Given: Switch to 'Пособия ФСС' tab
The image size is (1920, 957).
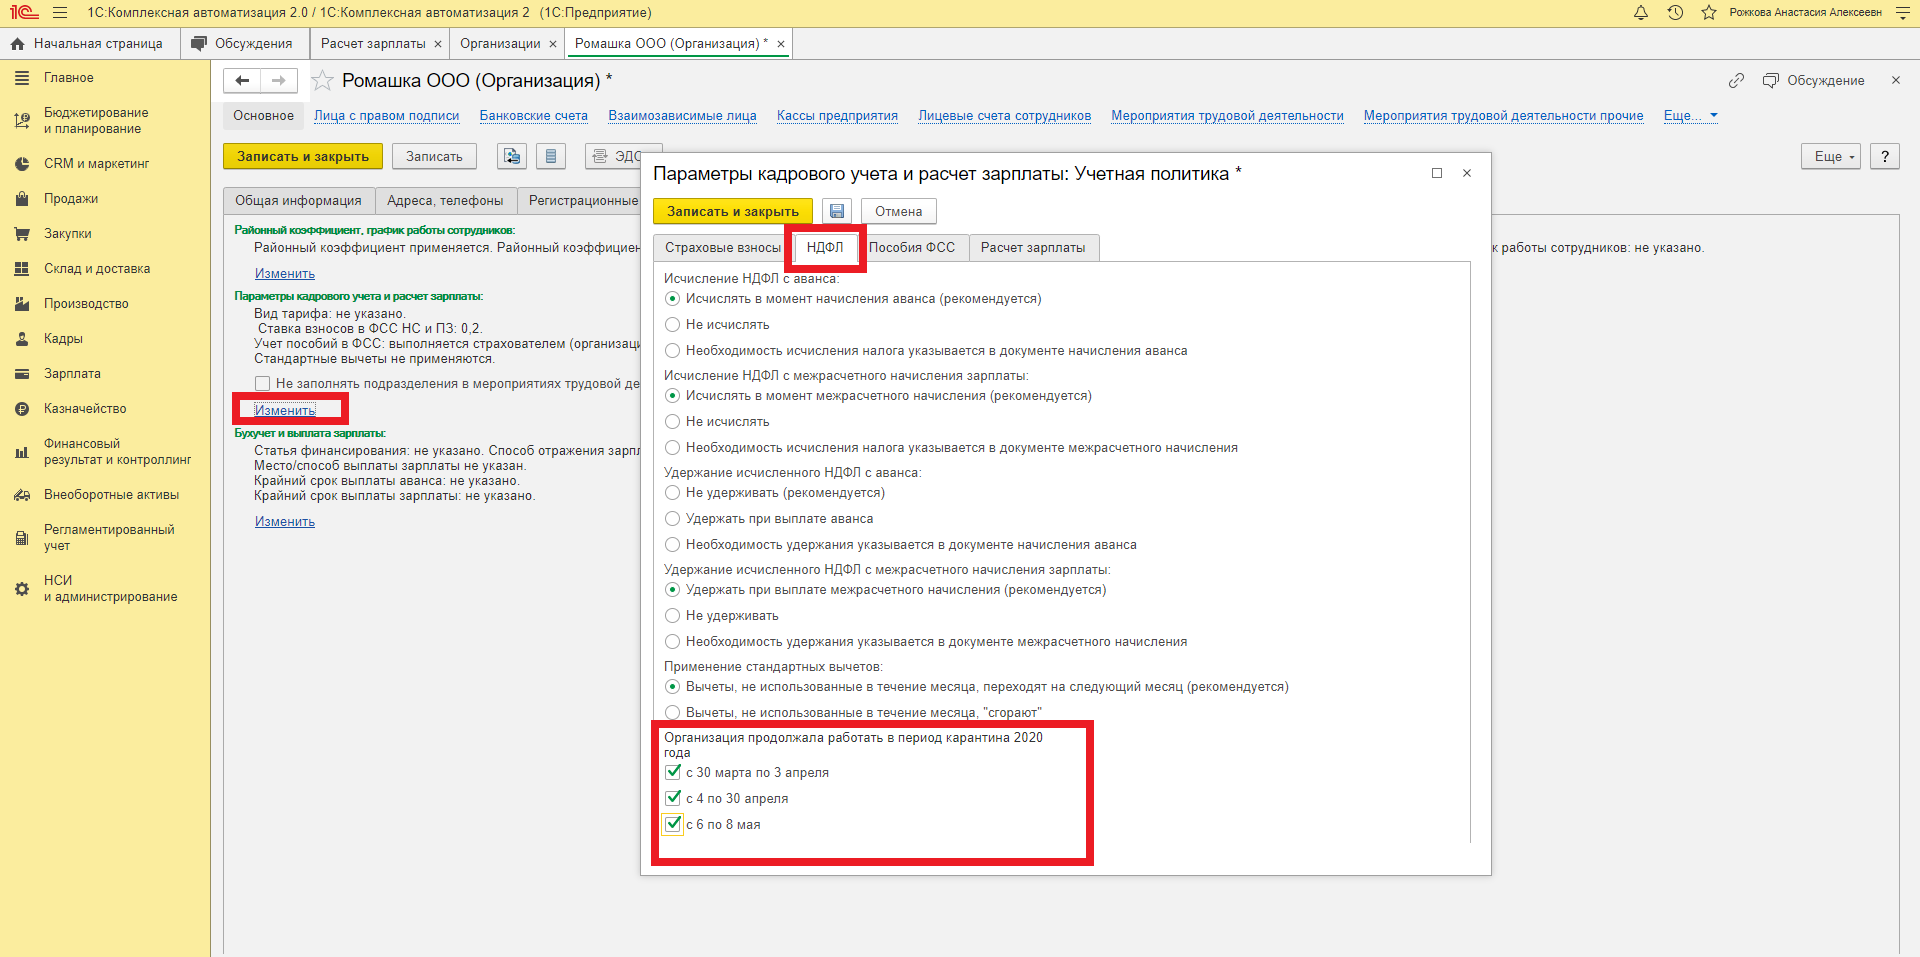Looking at the screenshot, I should click(x=911, y=248).
